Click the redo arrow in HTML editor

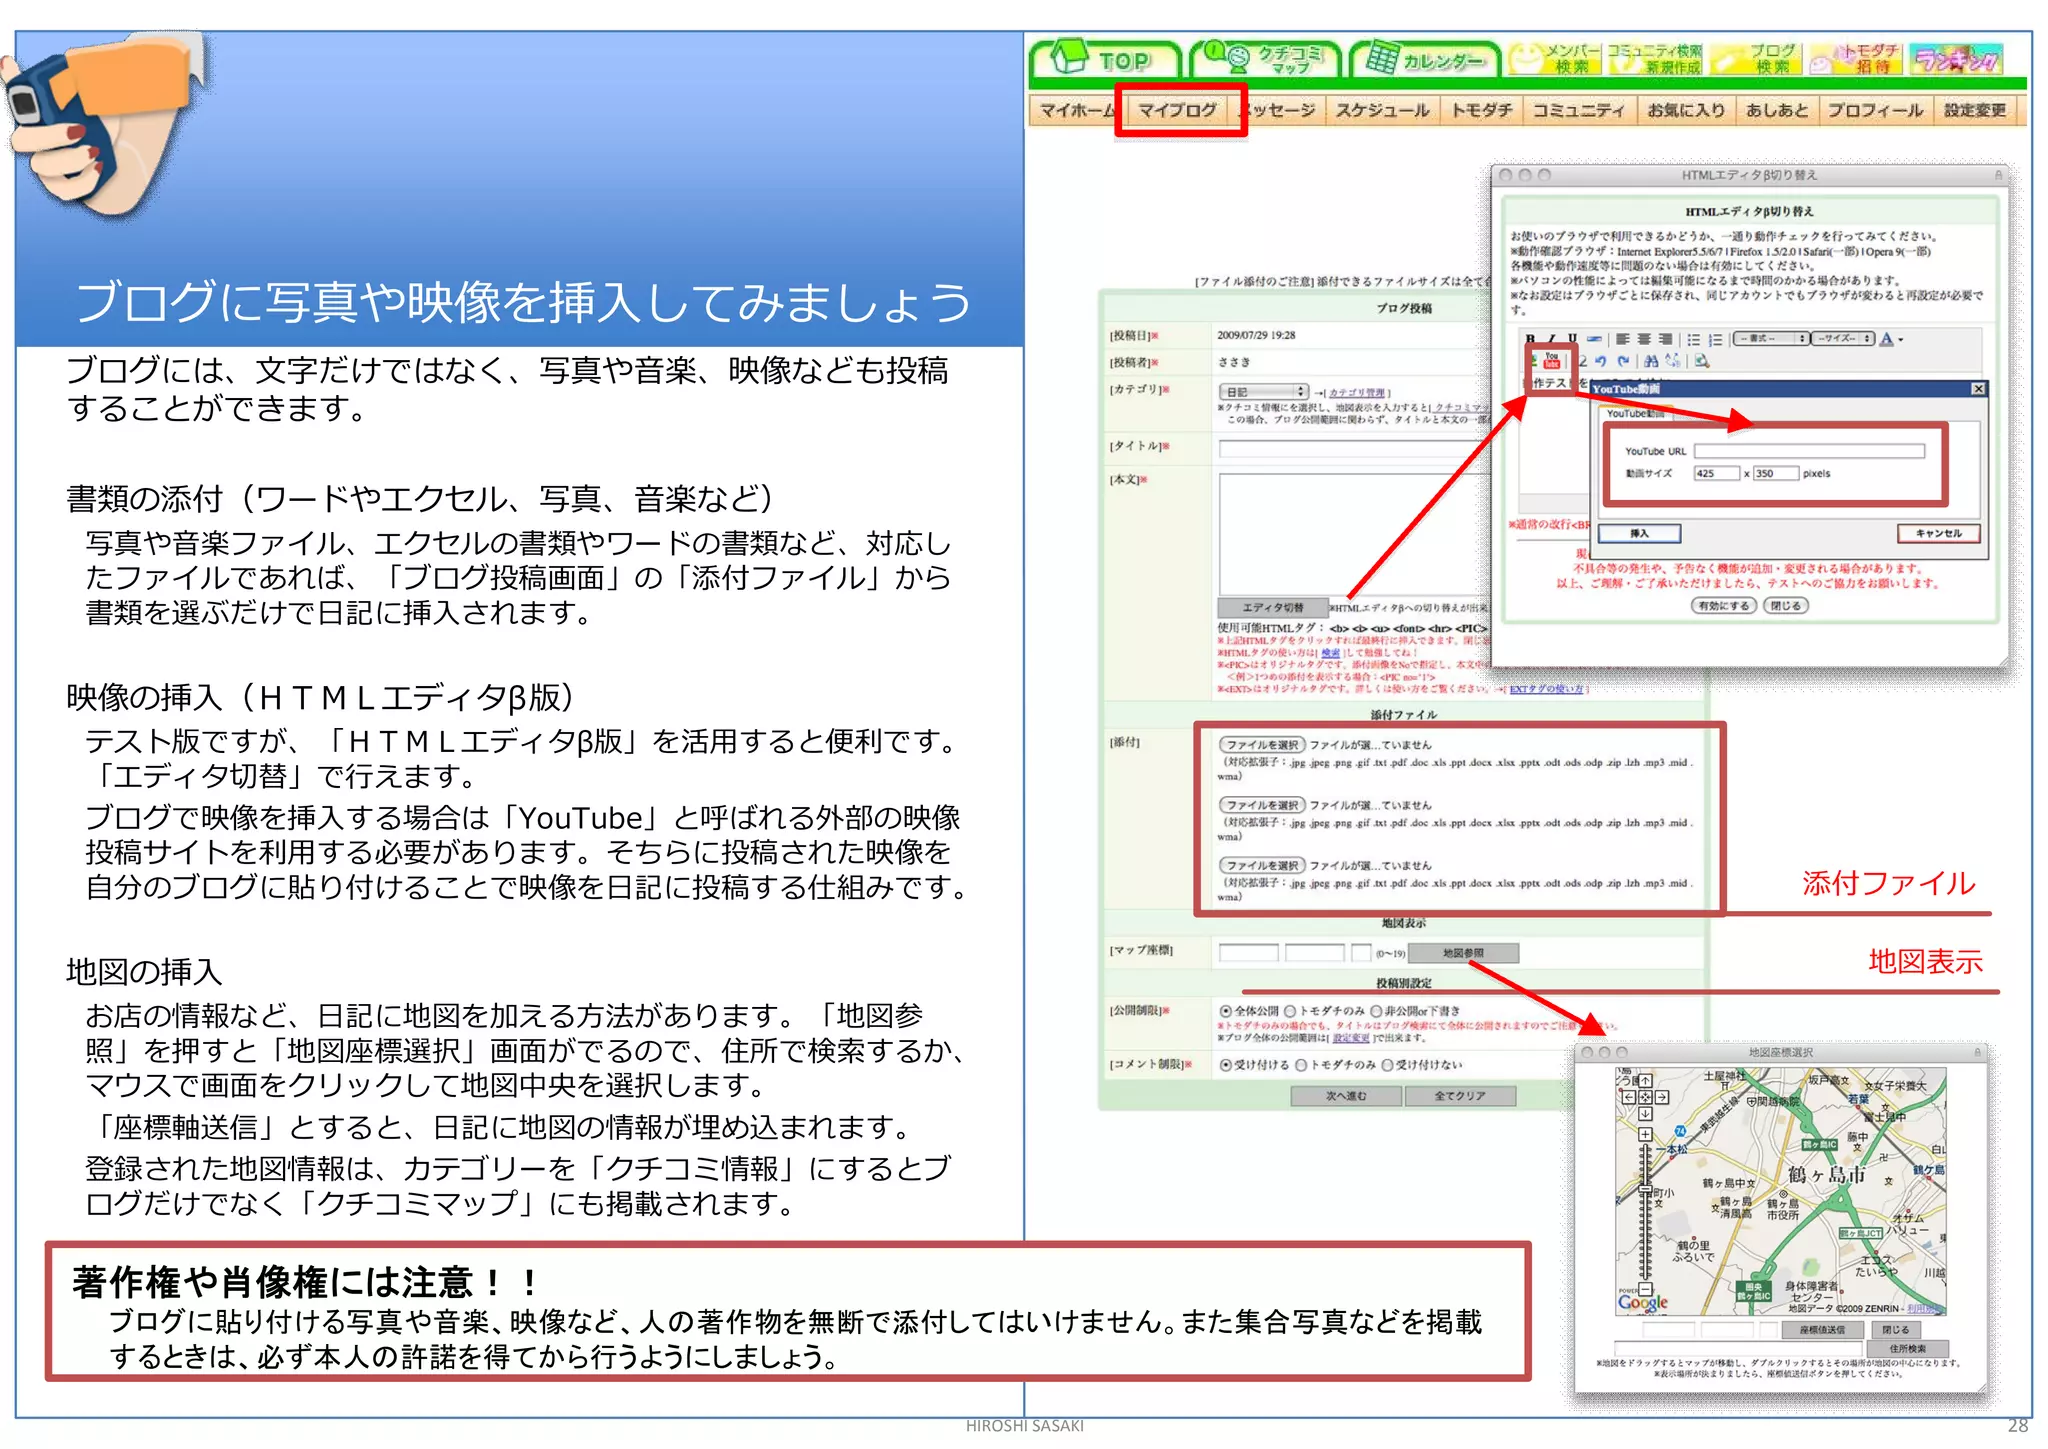point(1622,361)
